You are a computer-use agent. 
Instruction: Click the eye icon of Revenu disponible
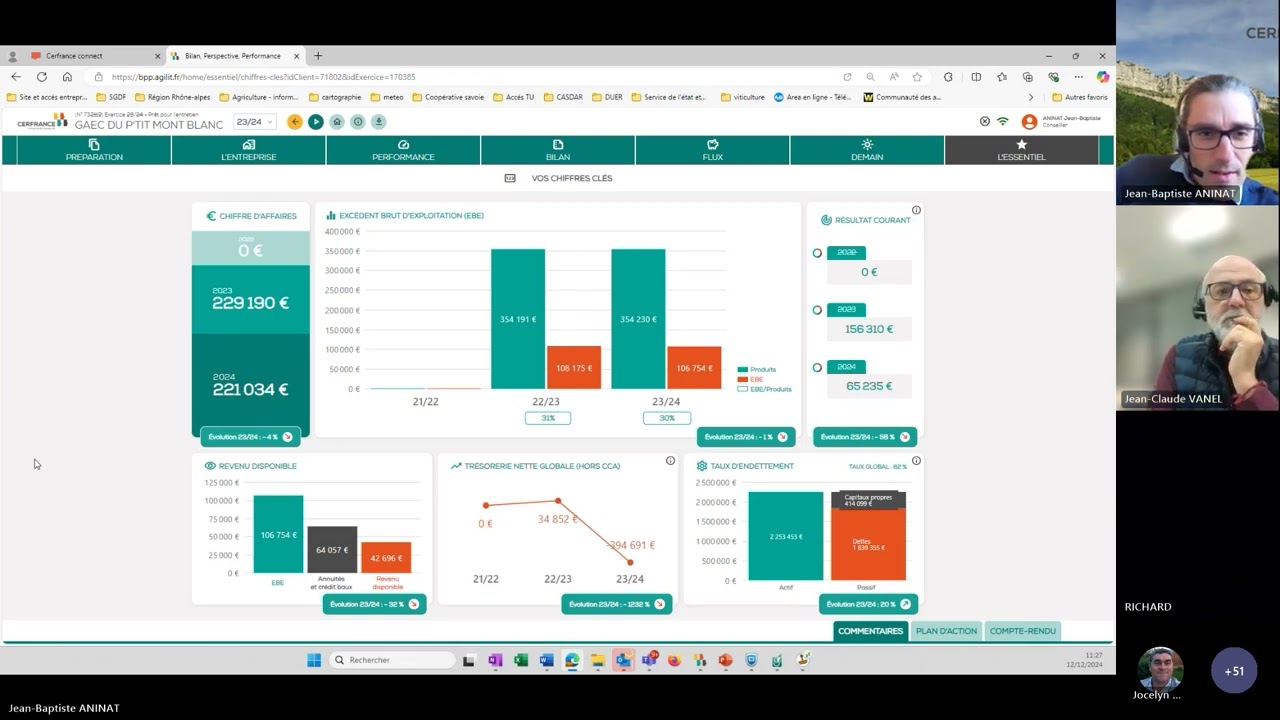tap(210, 466)
